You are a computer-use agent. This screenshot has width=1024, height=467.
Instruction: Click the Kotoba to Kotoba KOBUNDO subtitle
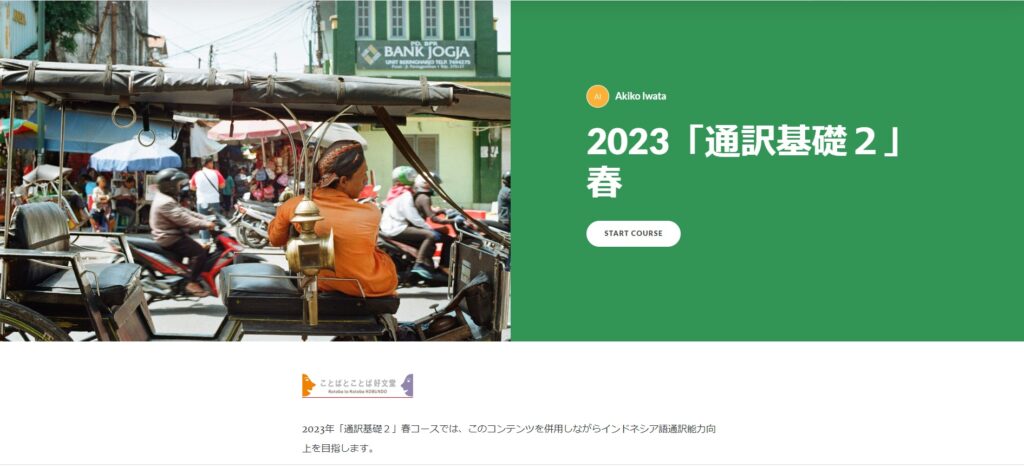pos(357,392)
